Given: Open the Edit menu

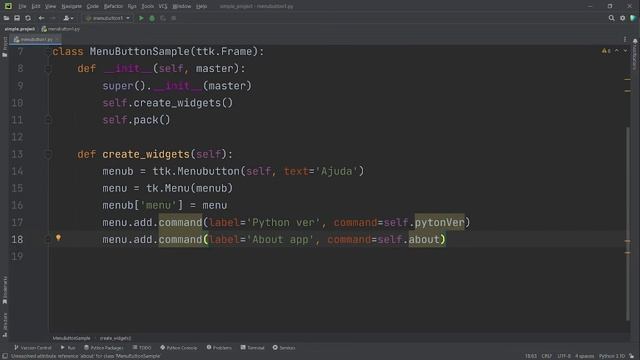Looking at the screenshot, I should point(36,6).
